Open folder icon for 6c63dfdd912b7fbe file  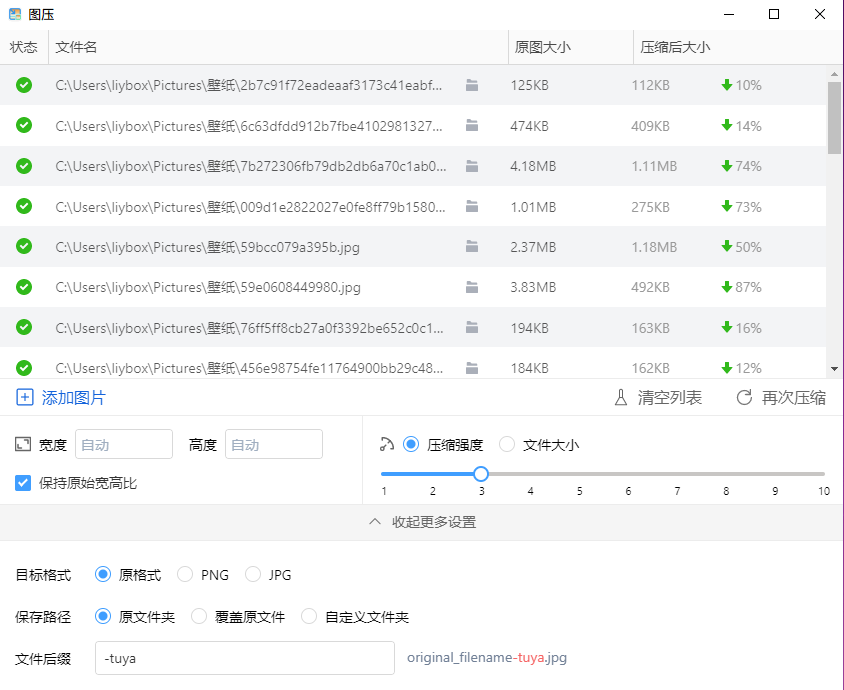472,125
